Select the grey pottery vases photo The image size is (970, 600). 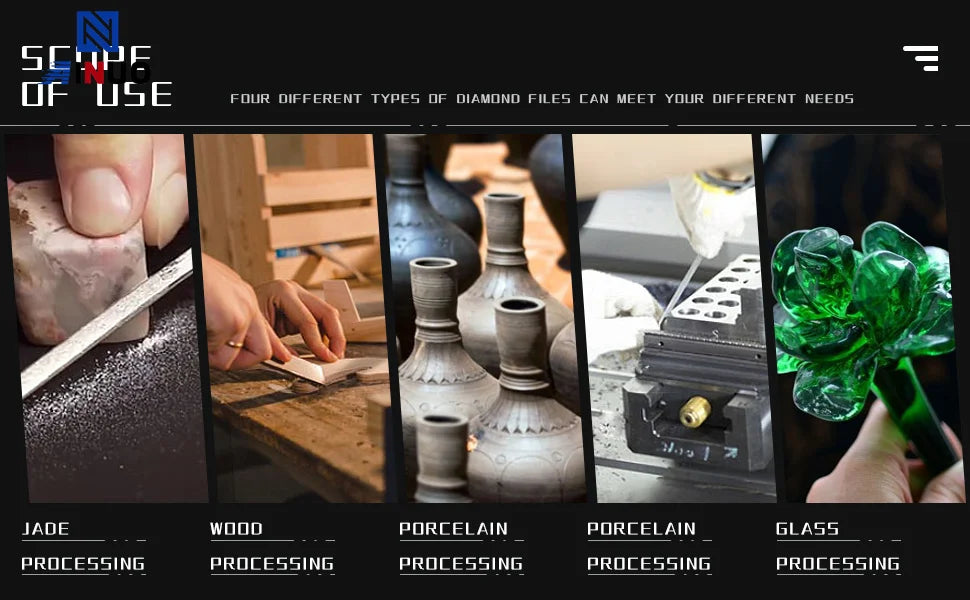tap(485, 318)
